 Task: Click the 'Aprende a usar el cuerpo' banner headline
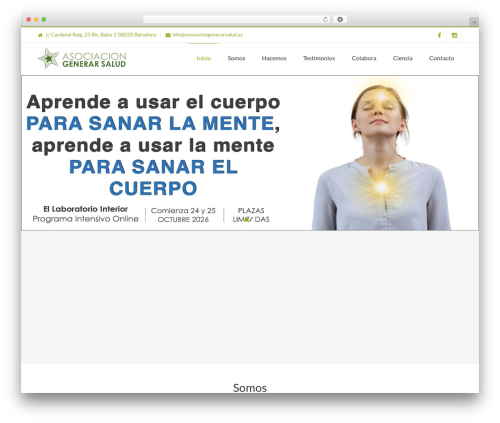click(153, 102)
